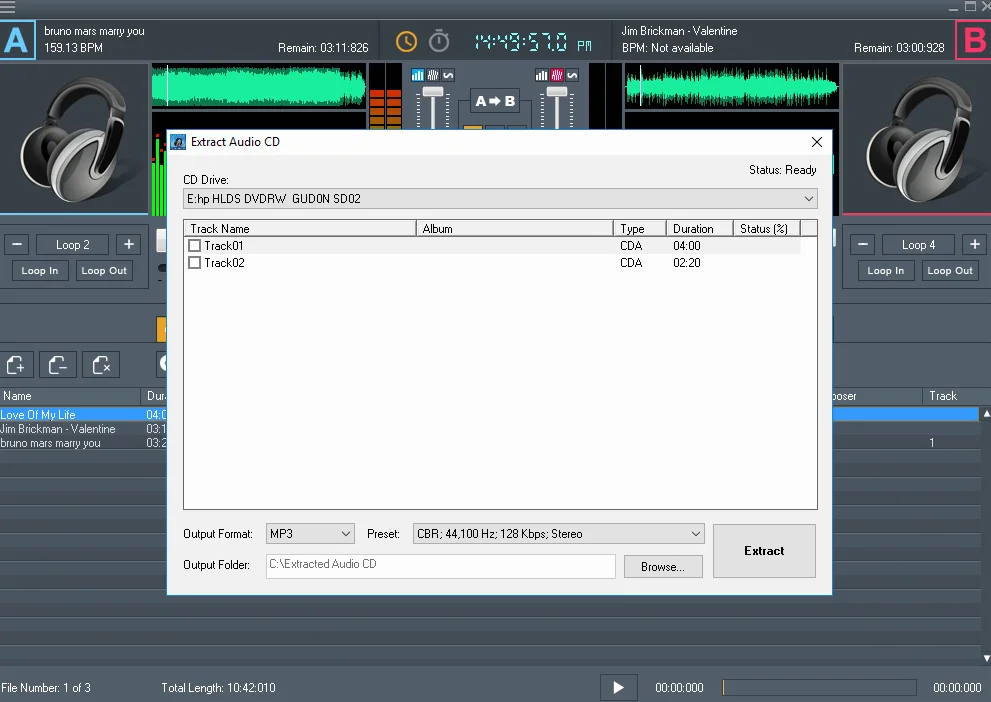The image size is (991, 702).
Task: Click deck A headphones image
Action: point(74,138)
